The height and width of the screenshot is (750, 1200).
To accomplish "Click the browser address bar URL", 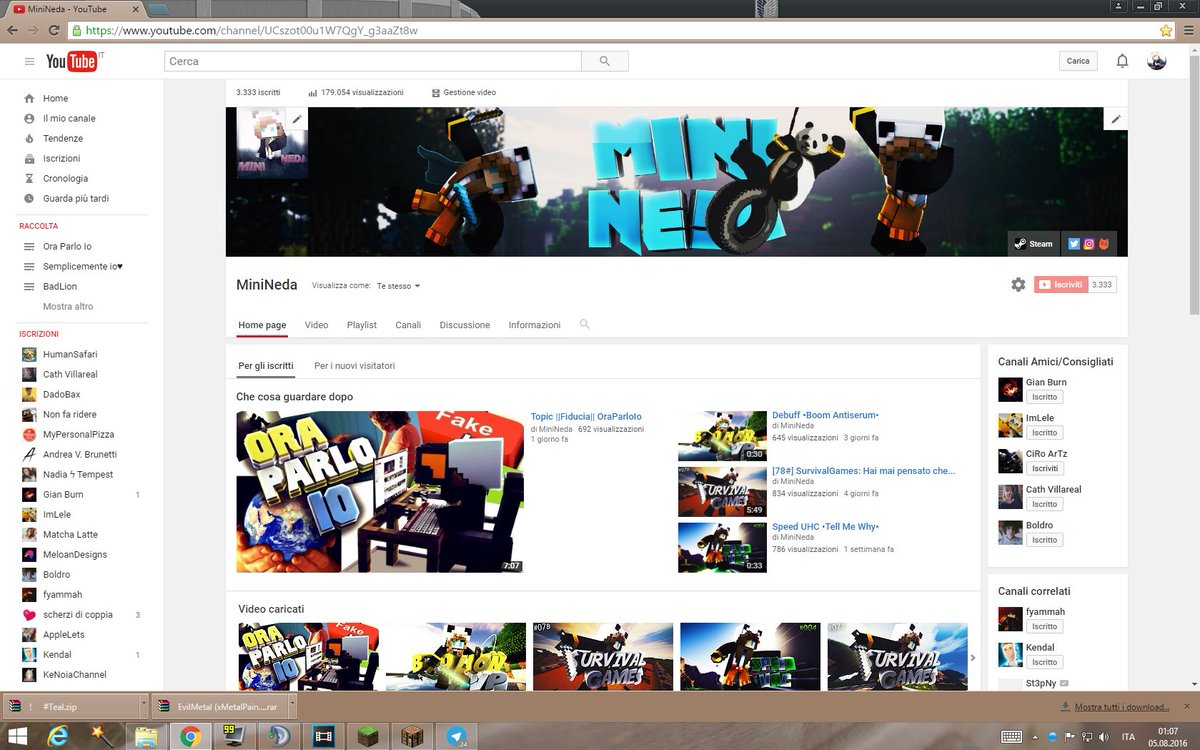I will coord(251,30).
